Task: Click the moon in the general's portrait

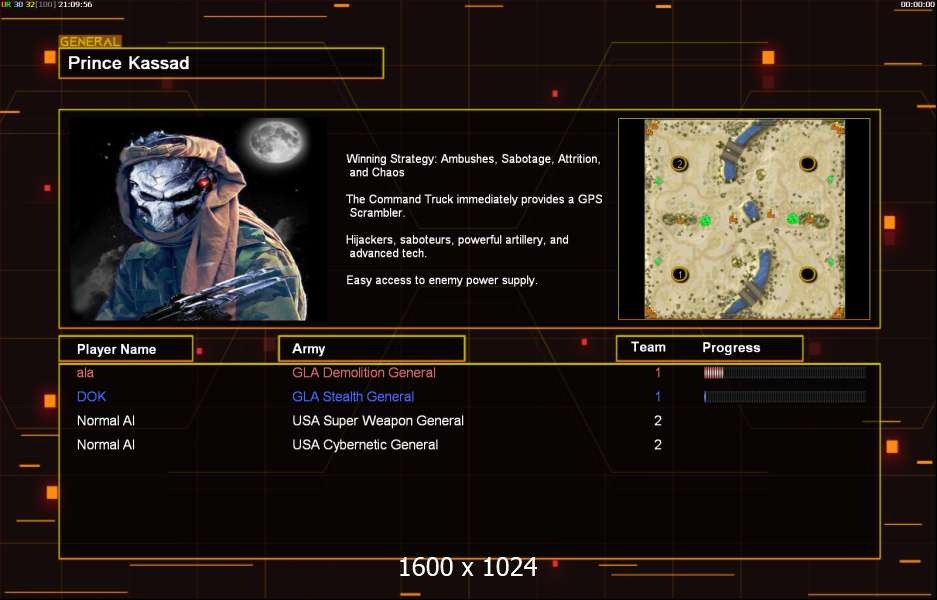Action: (276, 142)
